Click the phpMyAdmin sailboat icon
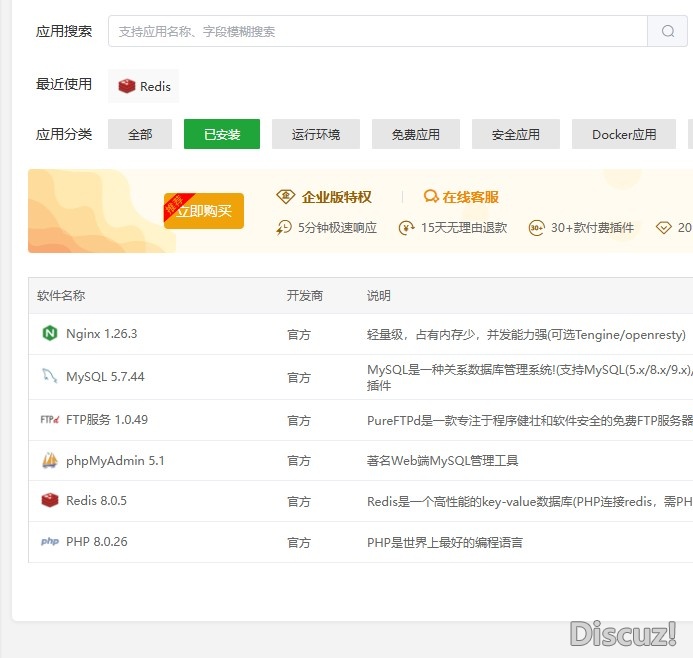This screenshot has height=658, width=693. pyautogui.click(x=50, y=460)
